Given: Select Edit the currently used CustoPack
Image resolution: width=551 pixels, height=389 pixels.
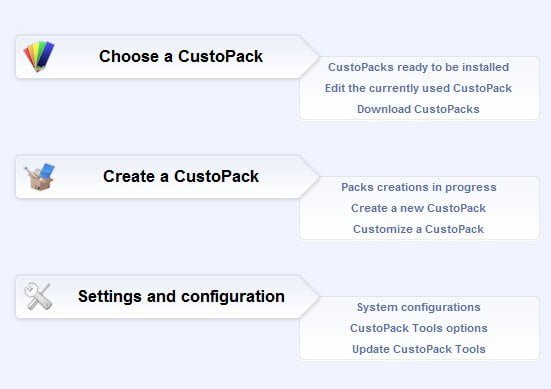Looking at the screenshot, I should pos(418,88).
